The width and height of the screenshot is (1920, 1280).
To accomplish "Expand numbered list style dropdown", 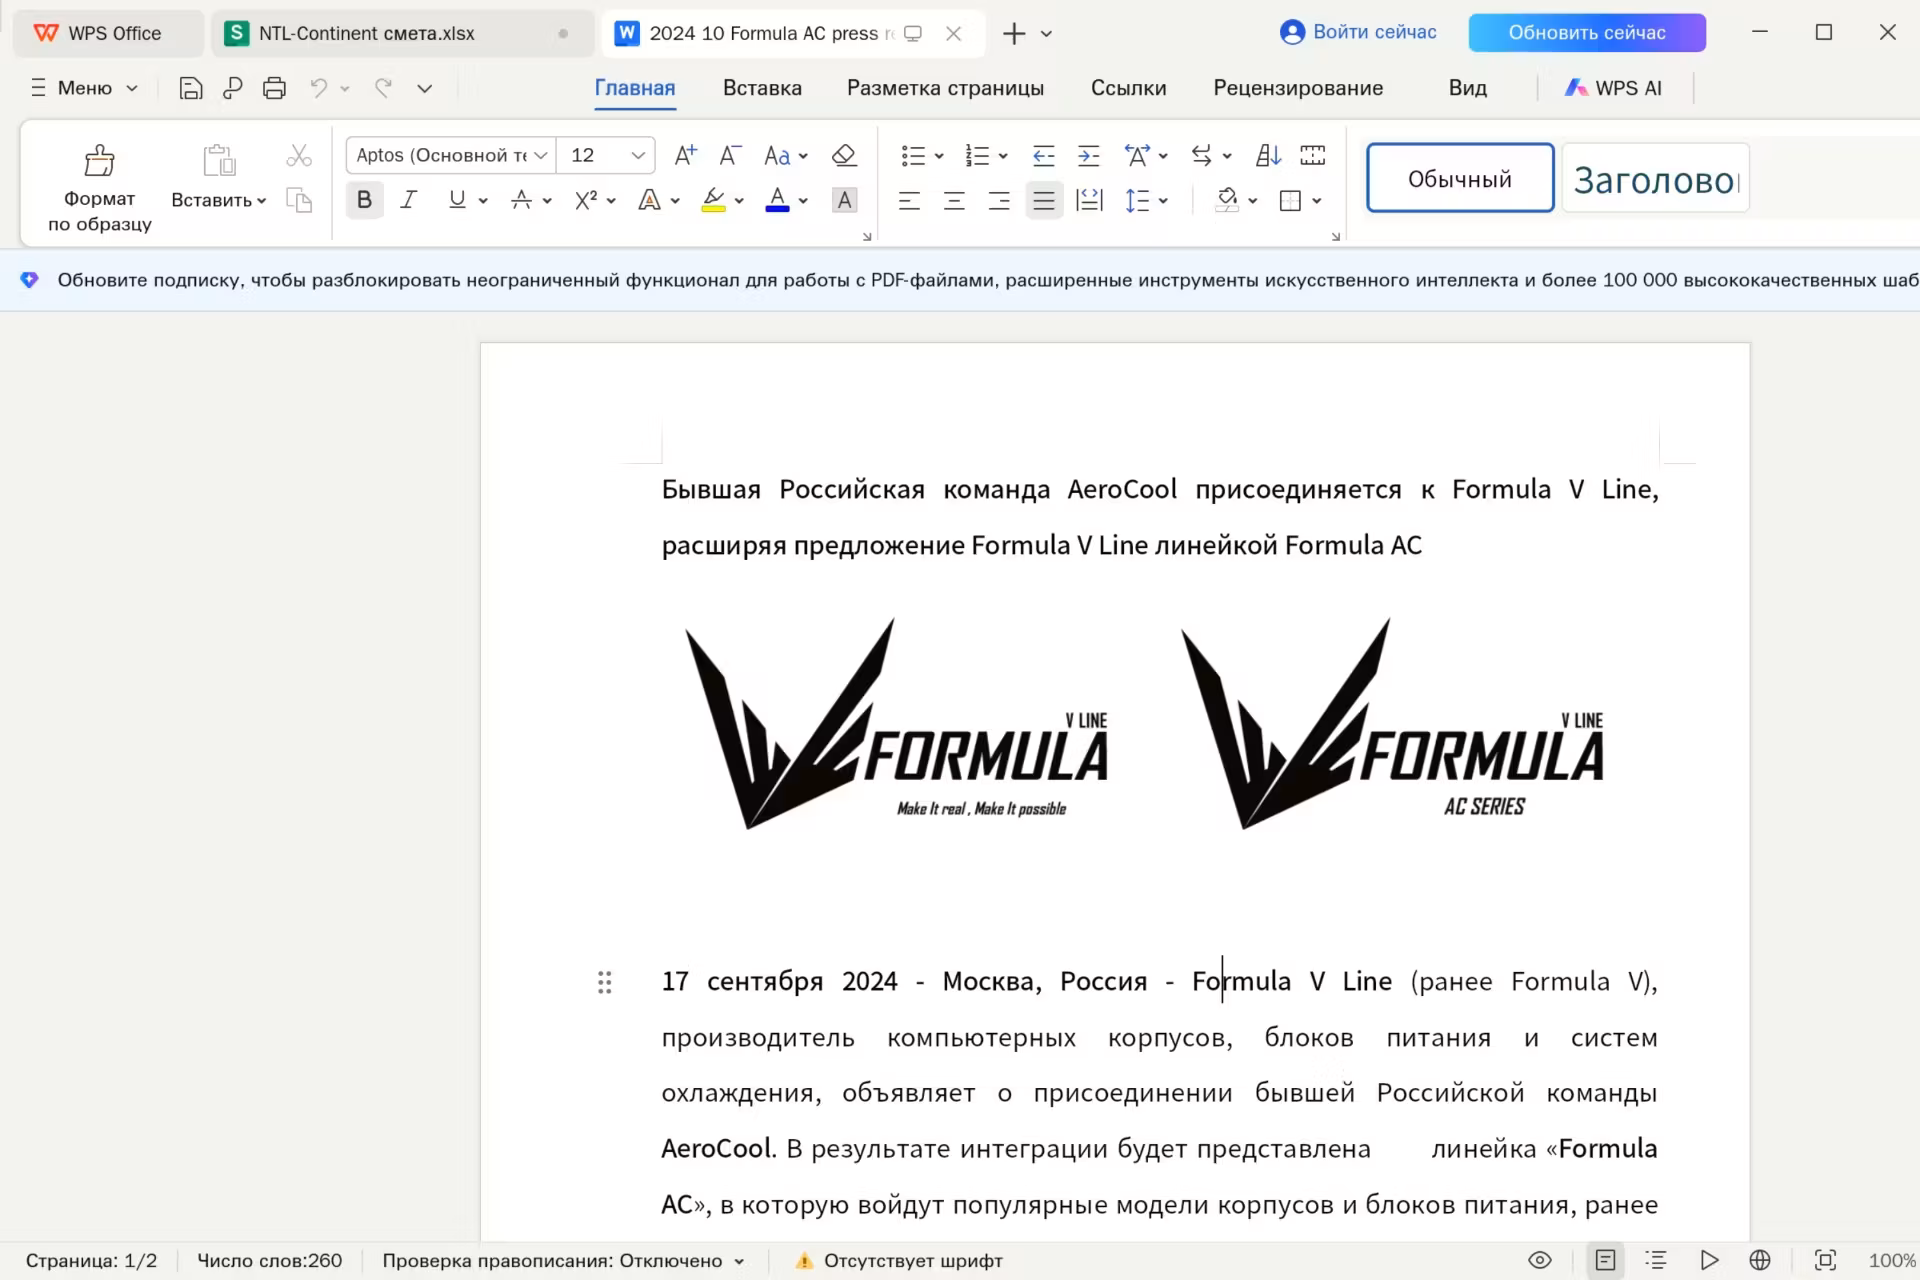I will (x=1003, y=156).
